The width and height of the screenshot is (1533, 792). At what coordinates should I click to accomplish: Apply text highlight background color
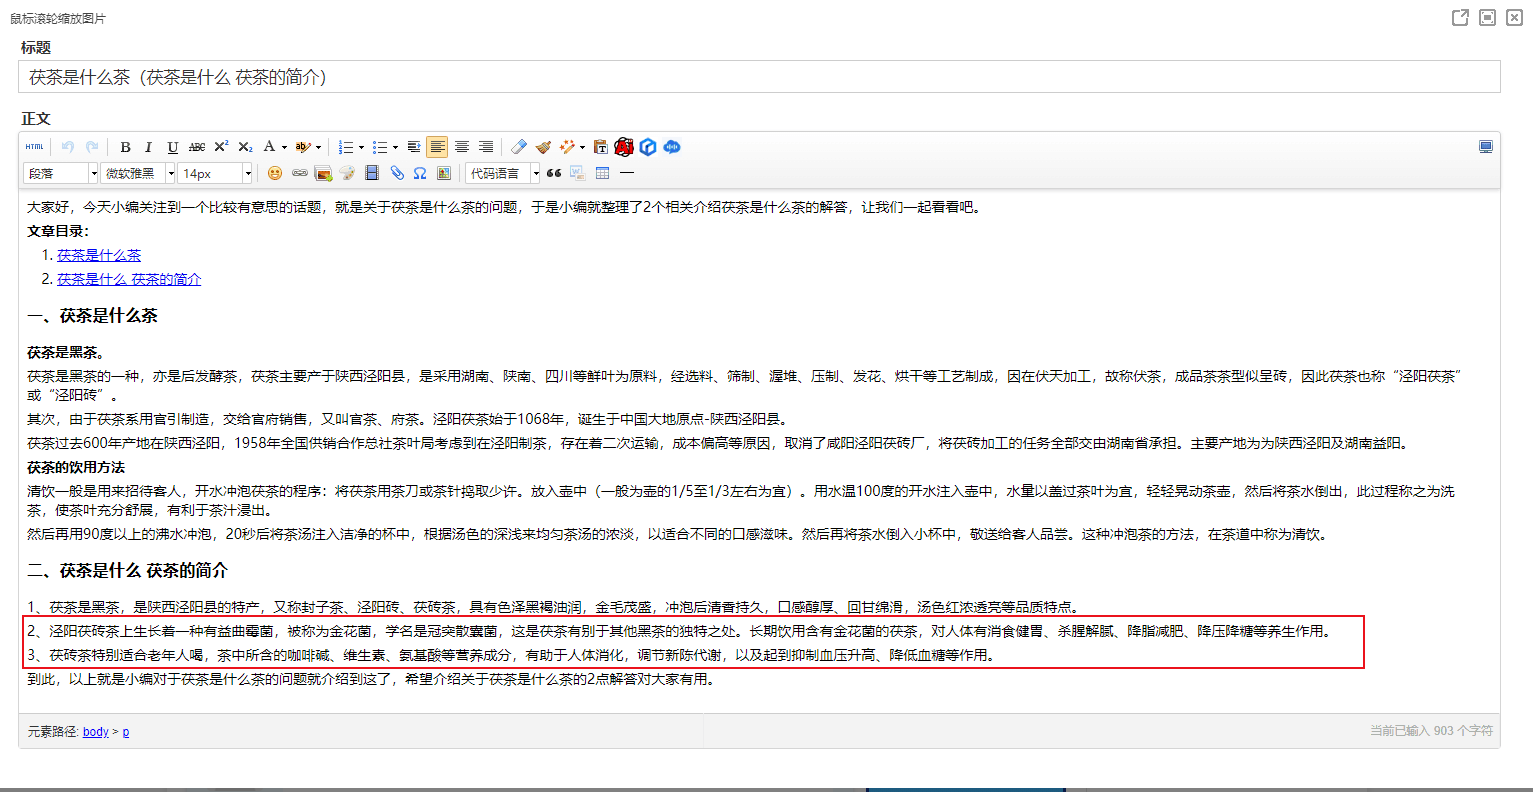coord(303,147)
